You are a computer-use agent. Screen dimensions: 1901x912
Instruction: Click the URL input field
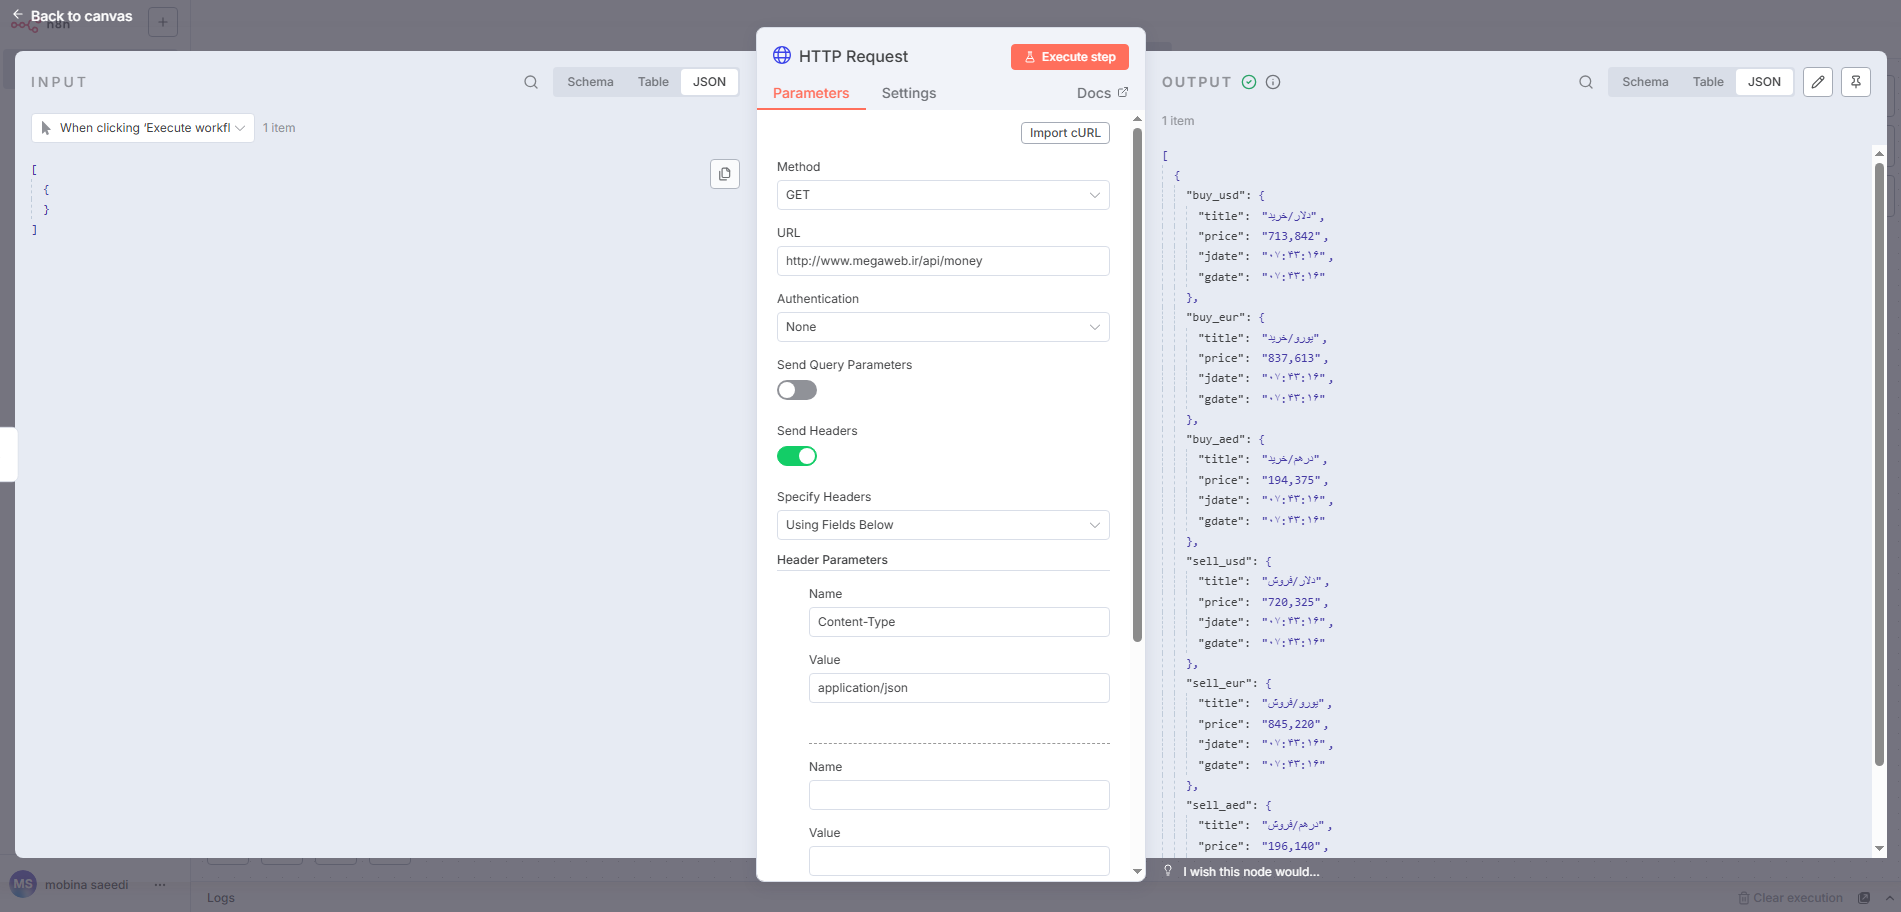(943, 261)
